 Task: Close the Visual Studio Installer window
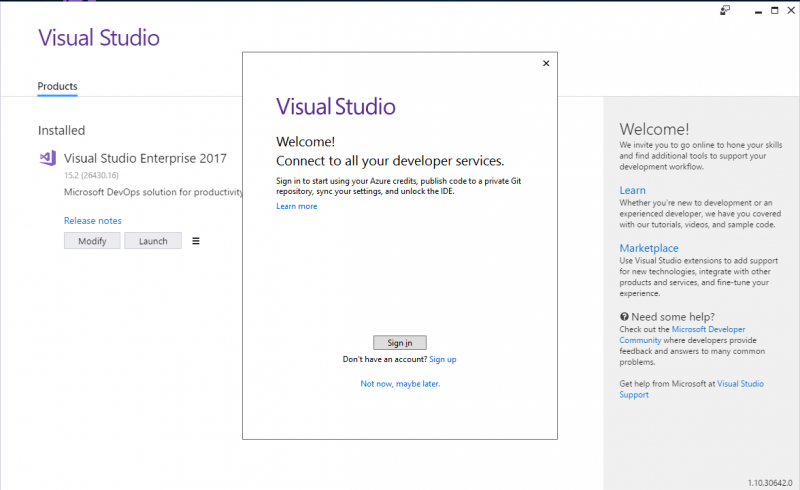[x=791, y=10]
